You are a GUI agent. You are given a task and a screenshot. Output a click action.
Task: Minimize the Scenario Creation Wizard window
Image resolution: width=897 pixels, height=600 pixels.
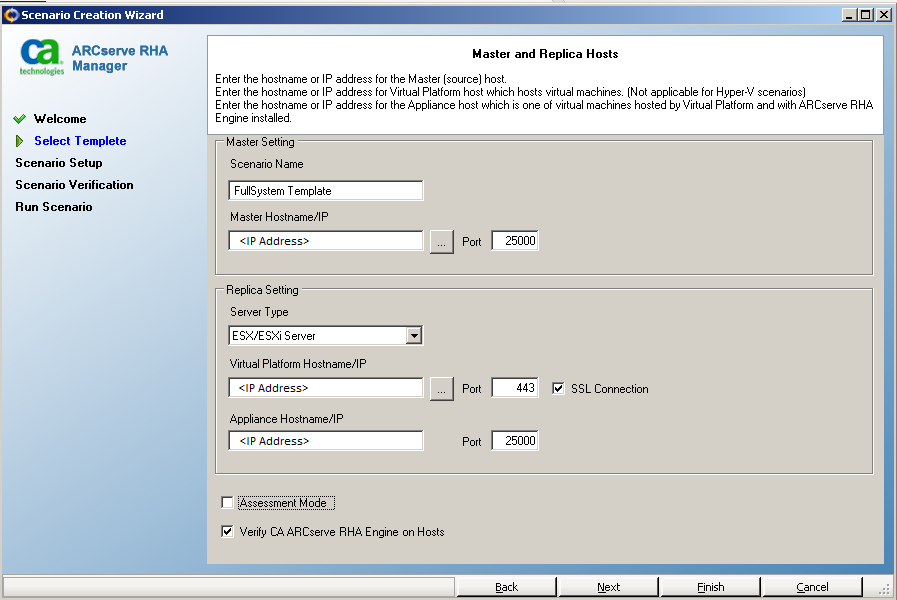tap(850, 15)
